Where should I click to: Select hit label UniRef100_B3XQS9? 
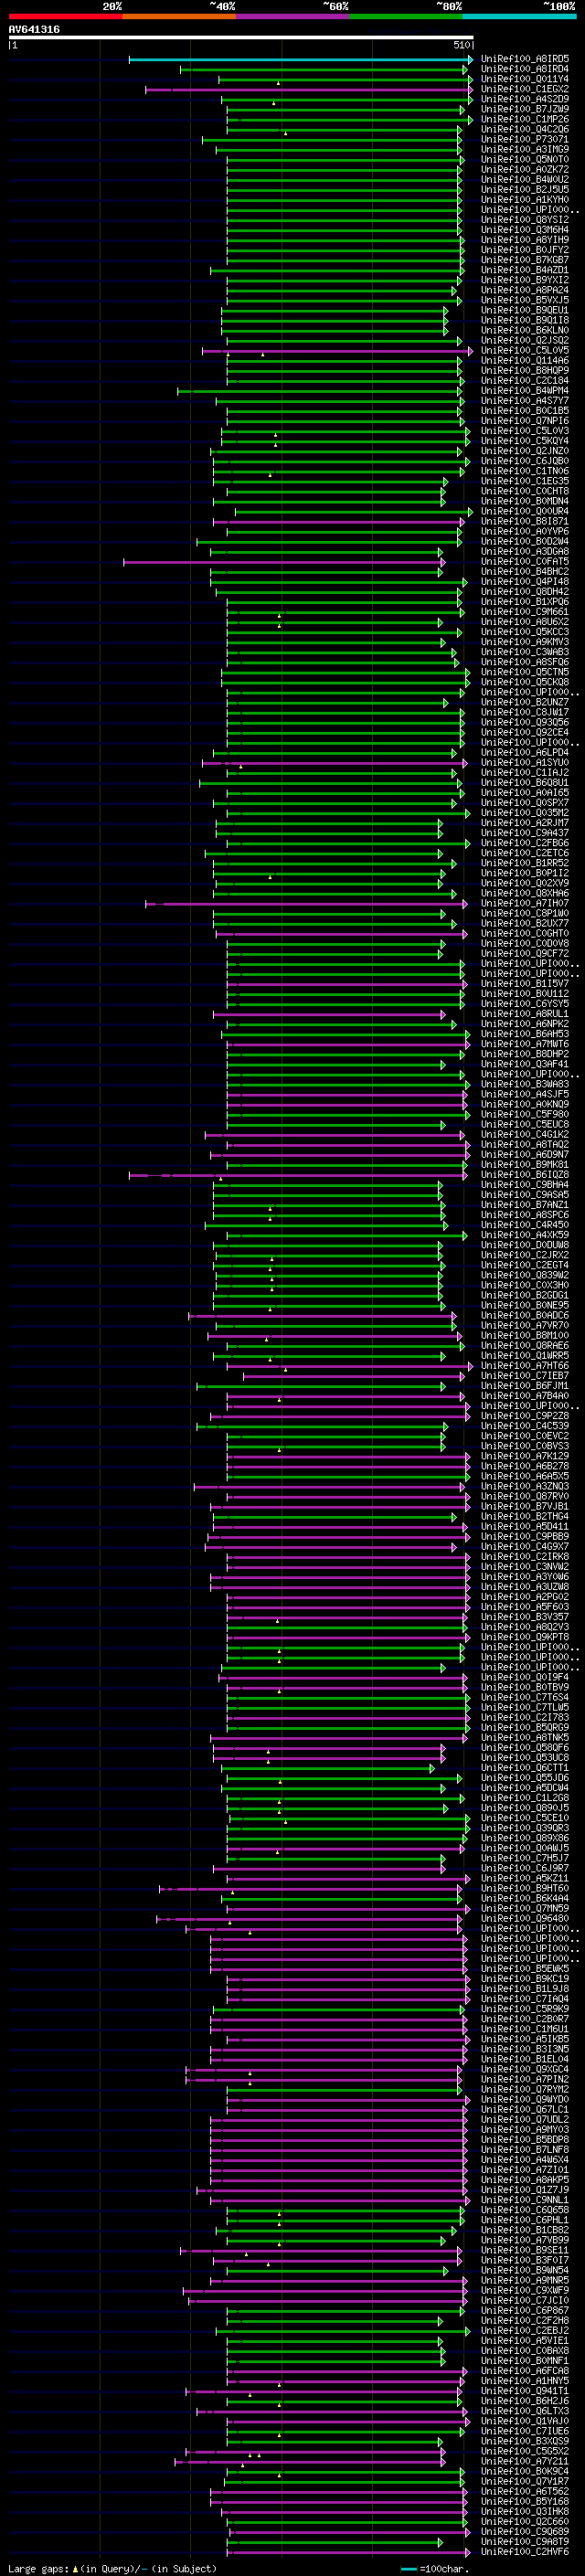point(525,2441)
